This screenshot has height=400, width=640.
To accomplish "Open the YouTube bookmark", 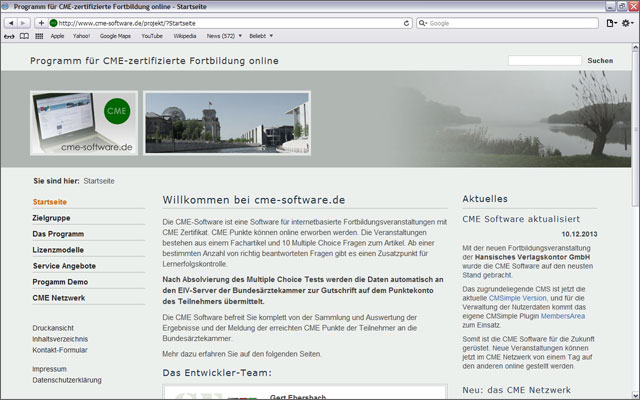I will (x=152, y=36).
